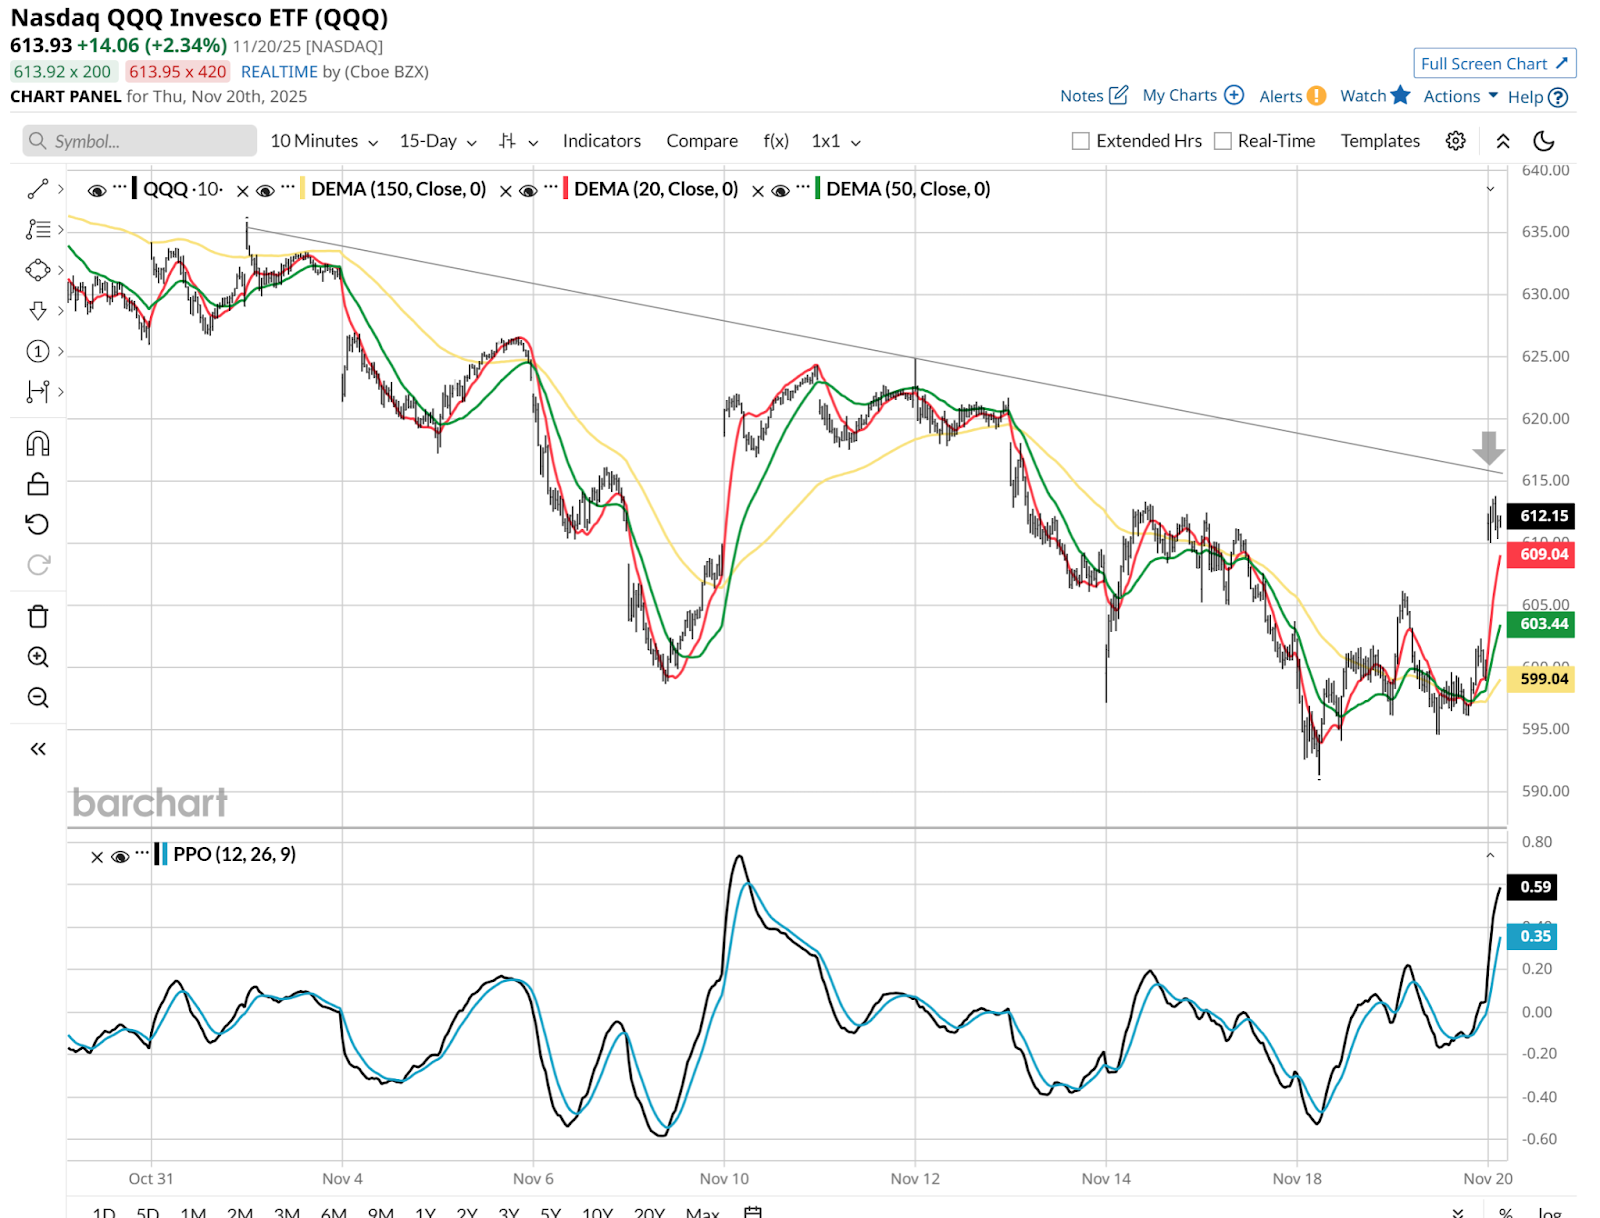Click the Full Screen Chart button
Screen dimensions: 1600x1218
point(1495,63)
